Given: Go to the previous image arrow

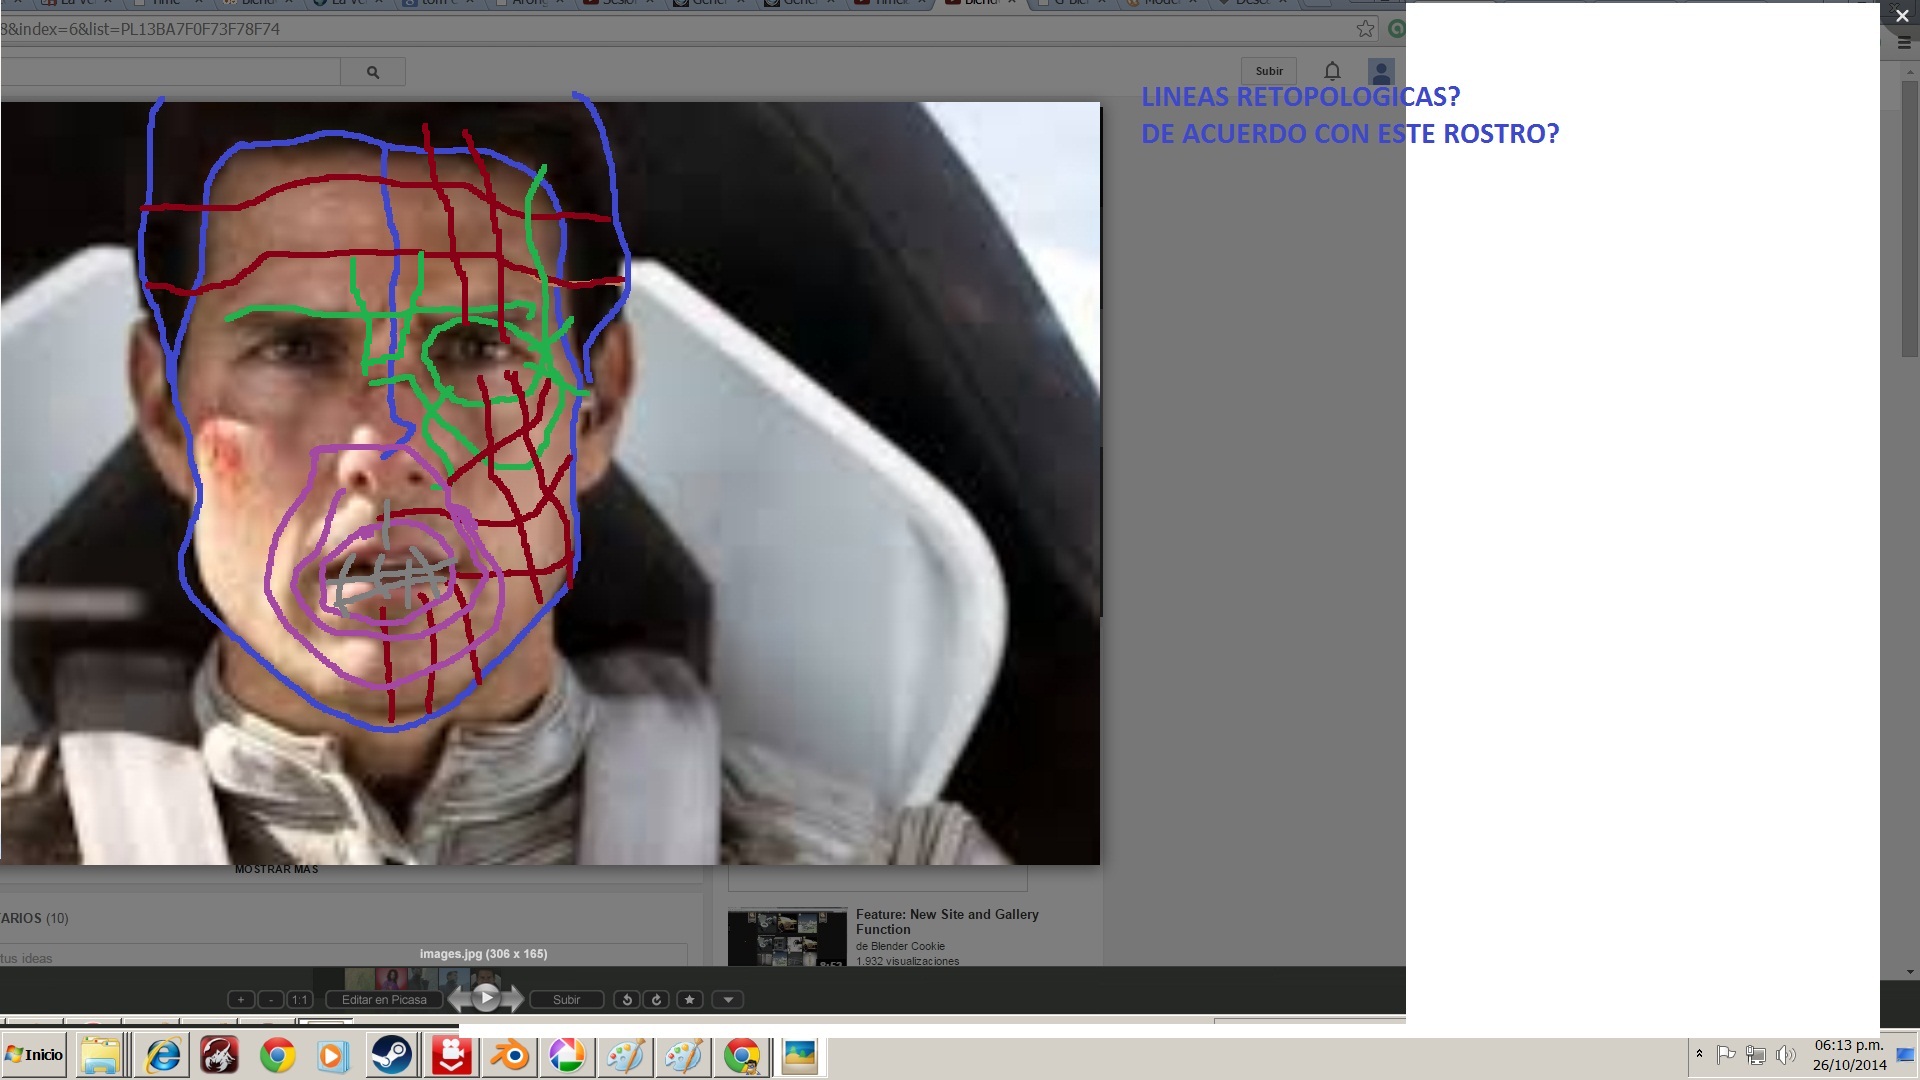Looking at the screenshot, I should coord(458,998).
